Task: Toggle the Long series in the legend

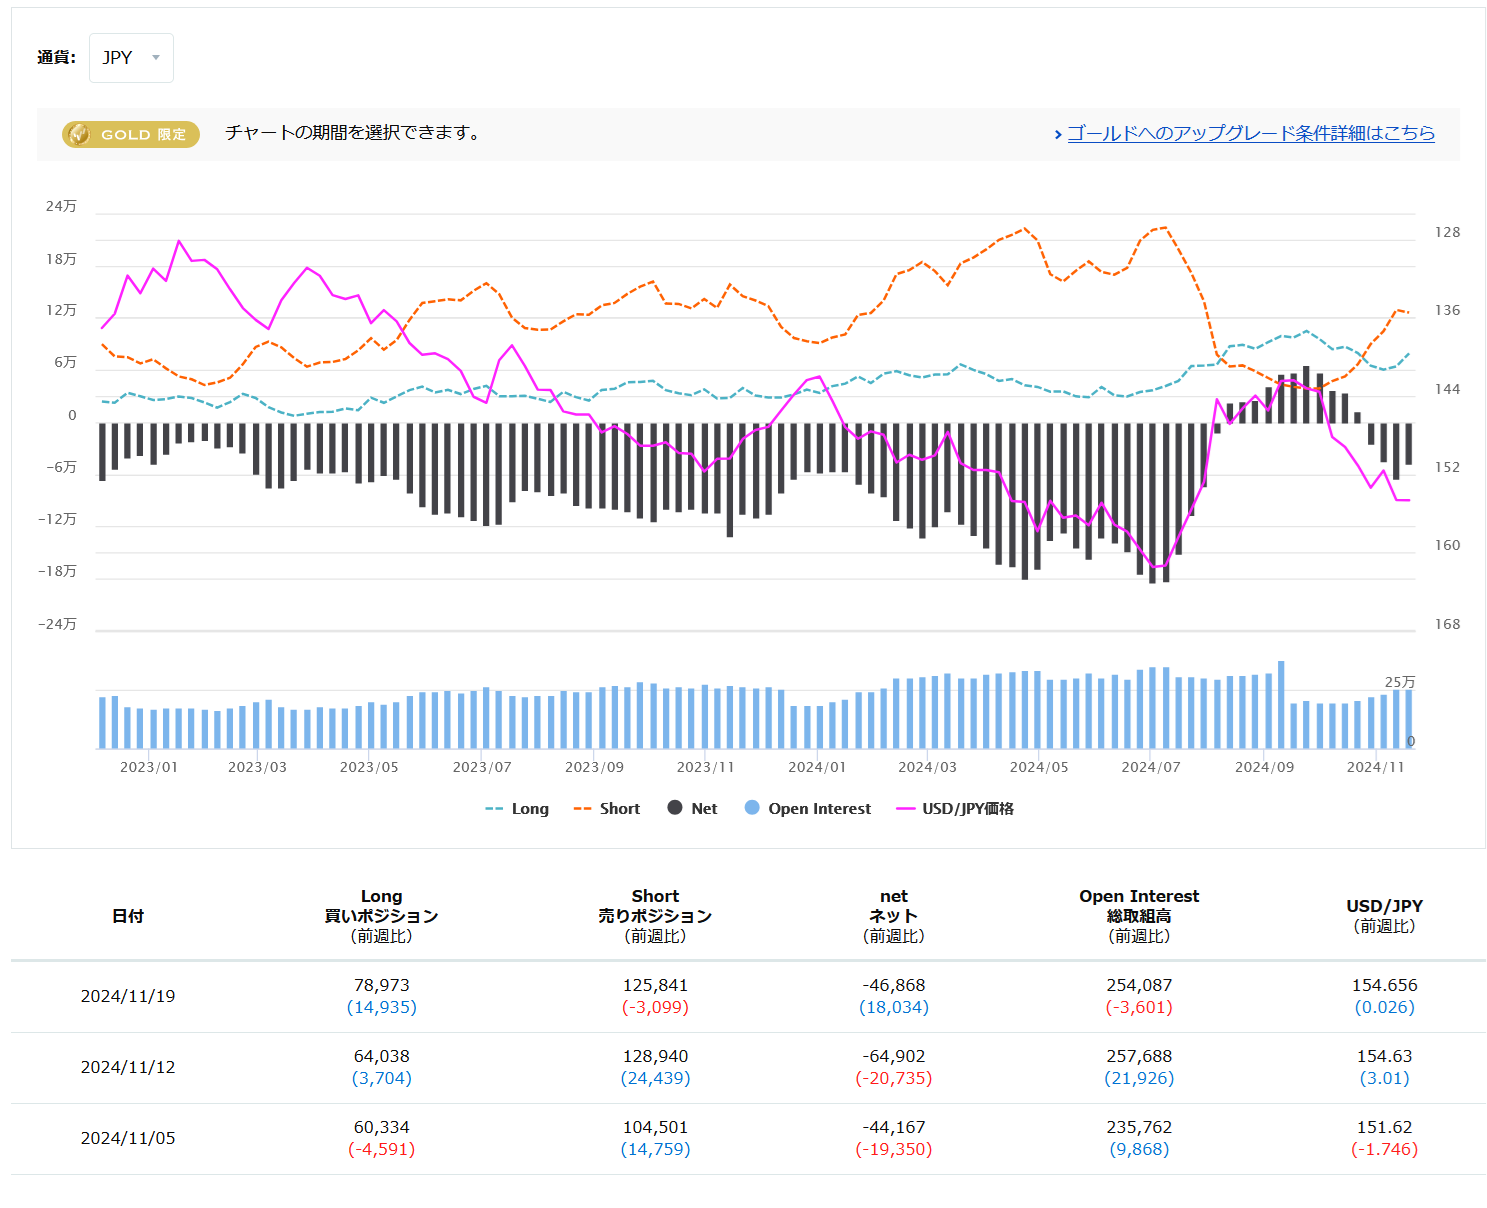Action: 529,809
